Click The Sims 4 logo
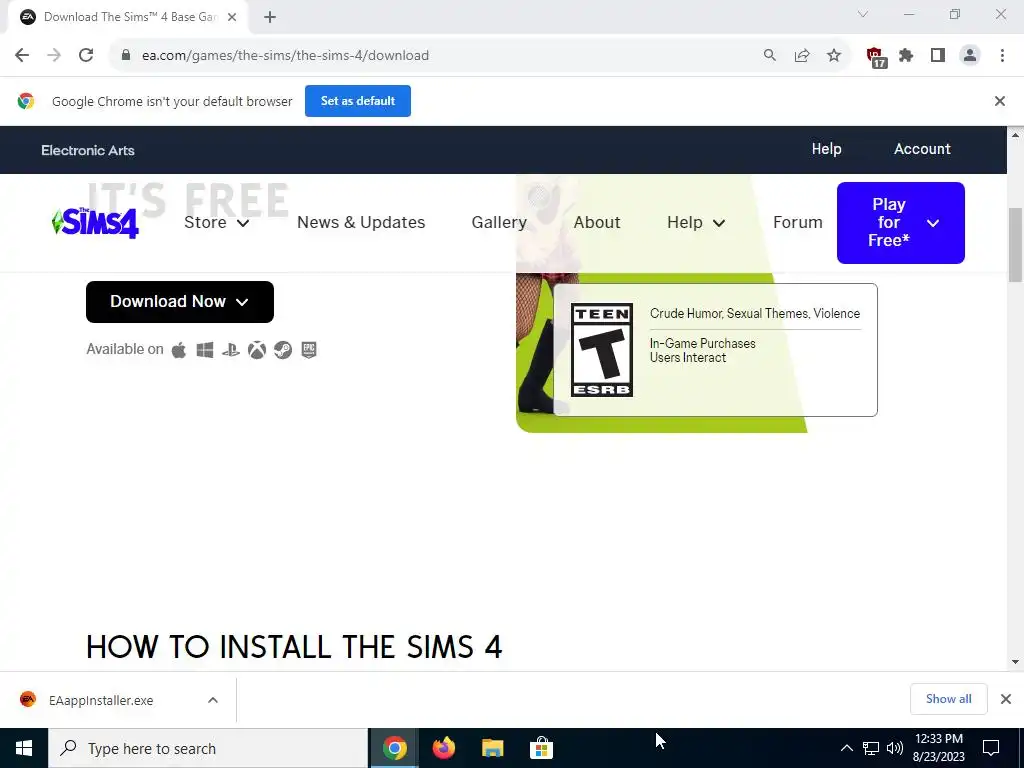The height and width of the screenshot is (768, 1024). click(95, 223)
